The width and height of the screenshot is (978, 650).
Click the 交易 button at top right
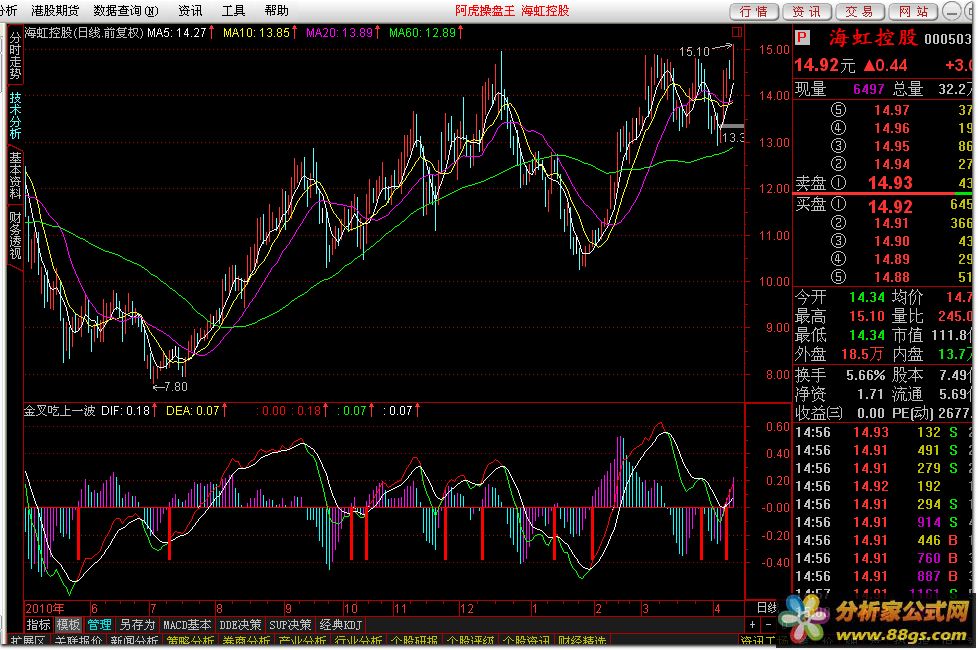coord(859,11)
